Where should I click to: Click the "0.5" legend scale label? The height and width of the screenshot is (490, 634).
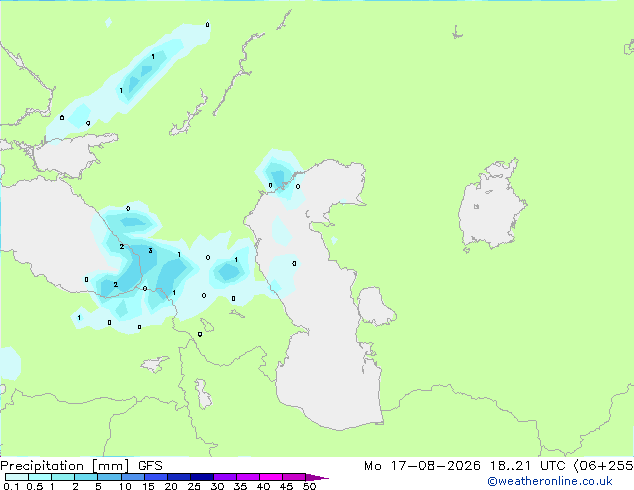35,486
